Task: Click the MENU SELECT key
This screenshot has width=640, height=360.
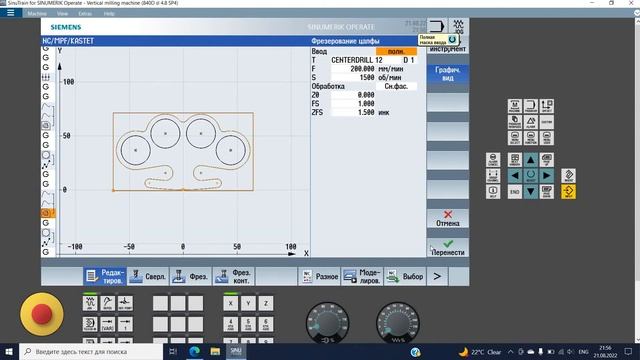Action: [x=515, y=138]
